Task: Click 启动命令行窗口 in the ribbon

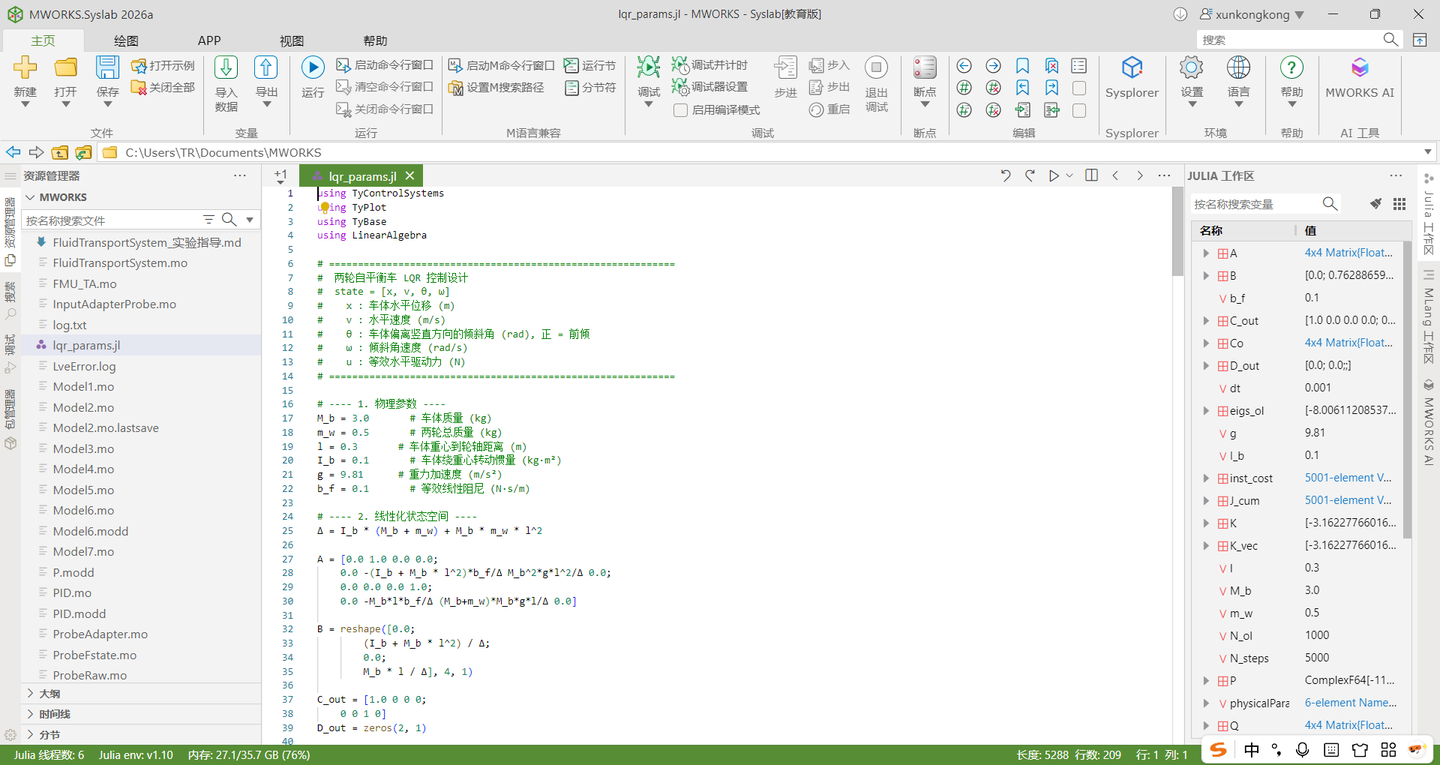Action: pyautogui.click(x=384, y=65)
